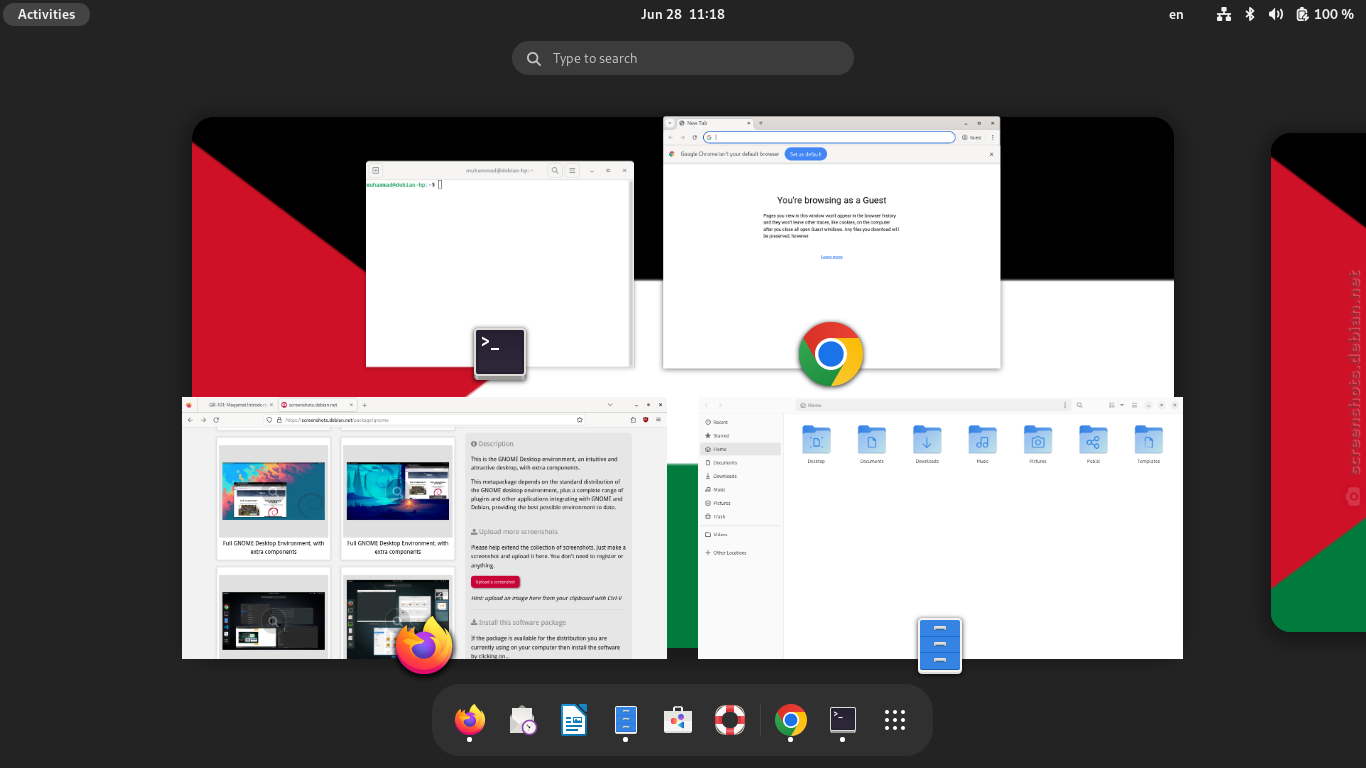Launch GNOME Software from the dash
This screenshot has width=1366, height=768.
(x=678, y=720)
